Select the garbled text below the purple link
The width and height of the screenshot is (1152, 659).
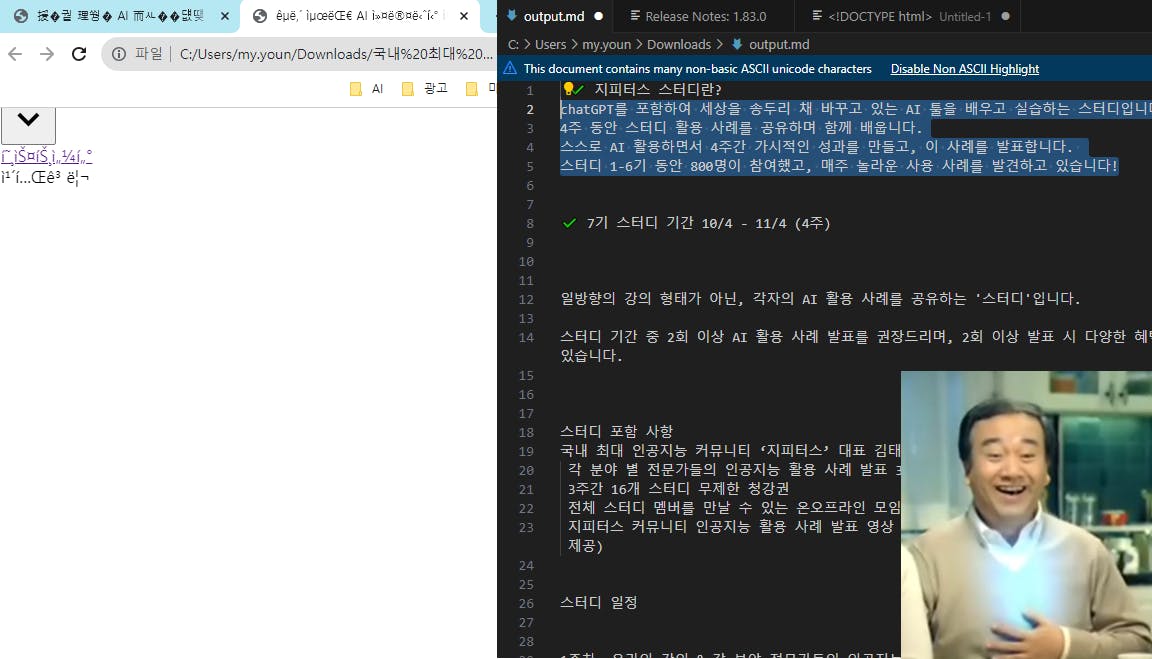(x=45, y=177)
